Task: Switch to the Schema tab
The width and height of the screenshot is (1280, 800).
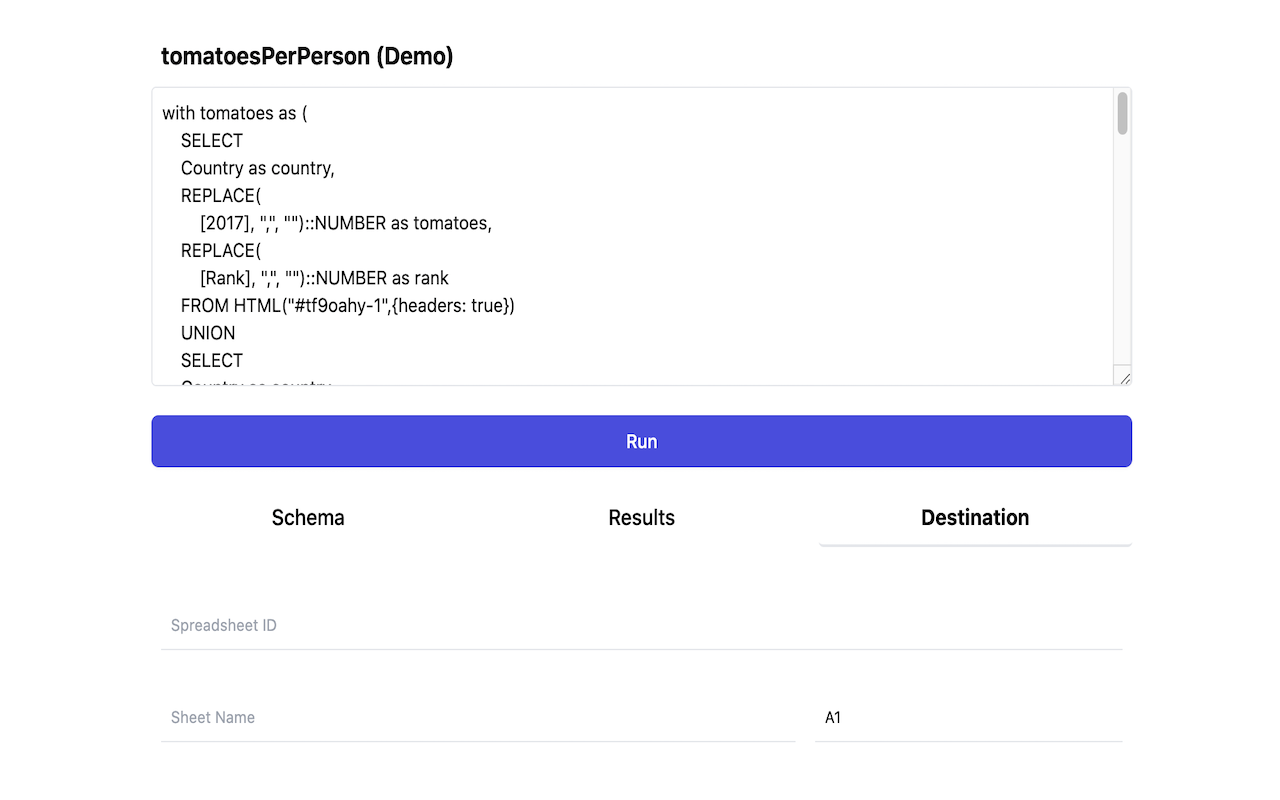Action: 308,518
